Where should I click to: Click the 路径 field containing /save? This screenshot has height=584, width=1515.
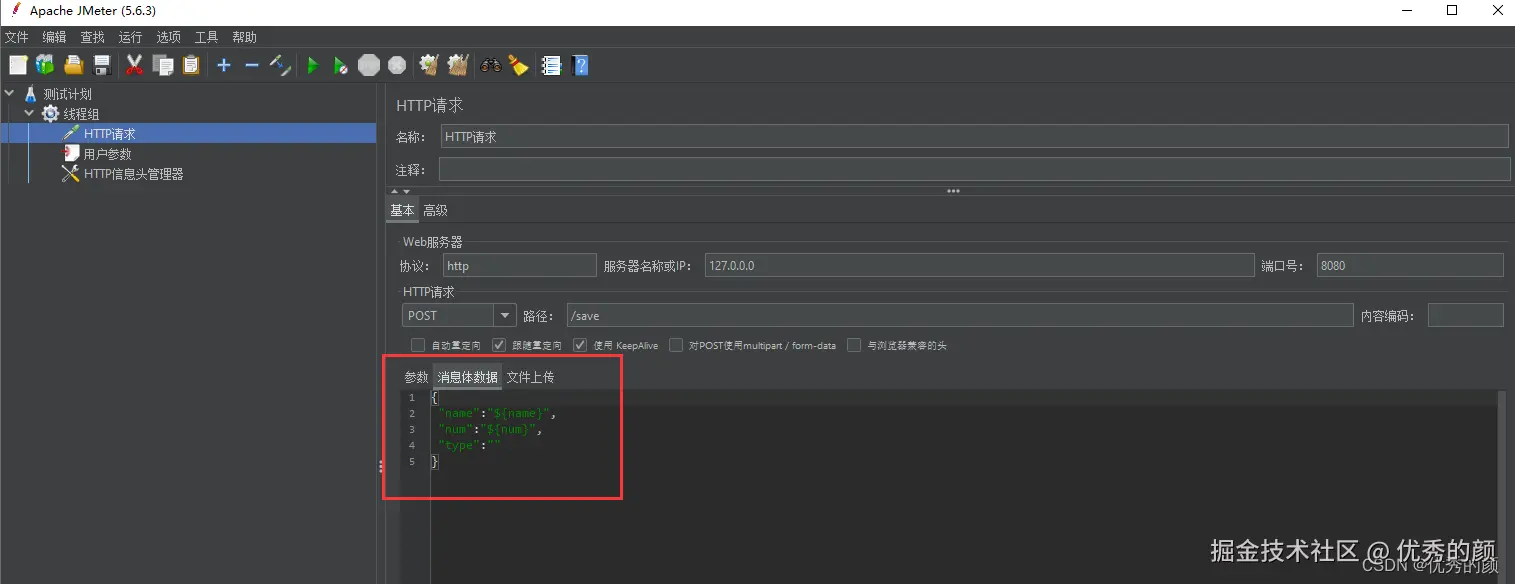pos(959,315)
